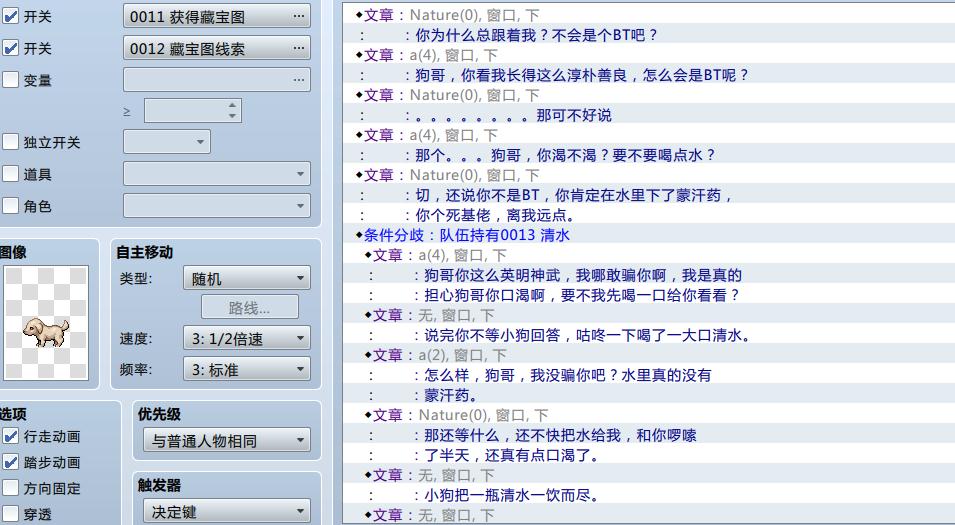
Task: Open the 触发器 决定键 dropdown
Action: (x=227, y=512)
